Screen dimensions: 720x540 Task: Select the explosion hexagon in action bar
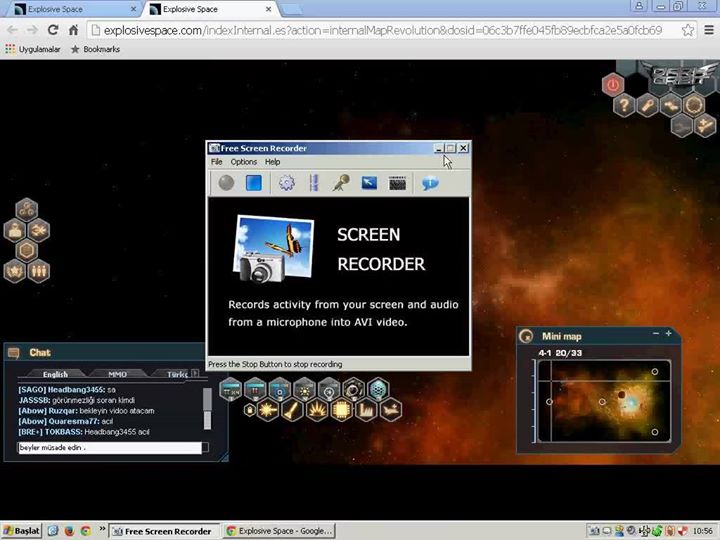[317, 410]
